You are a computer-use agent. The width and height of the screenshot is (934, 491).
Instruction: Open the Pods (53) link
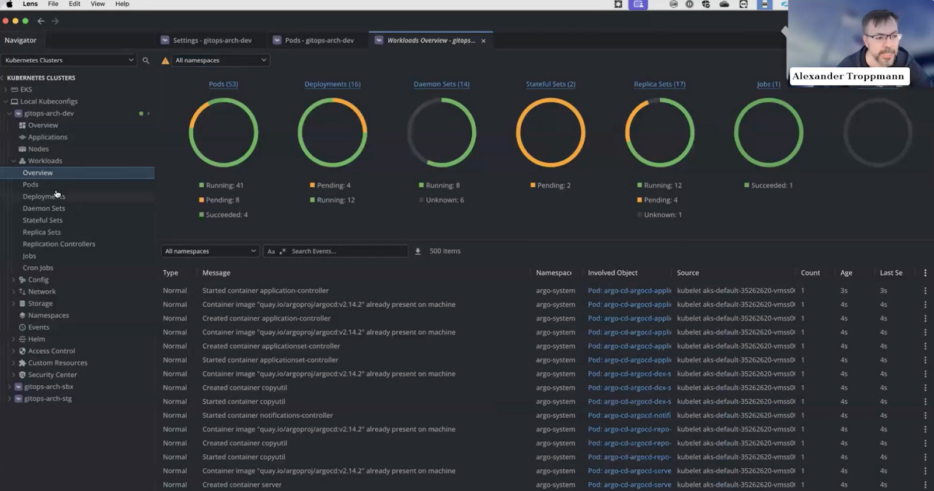point(223,84)
